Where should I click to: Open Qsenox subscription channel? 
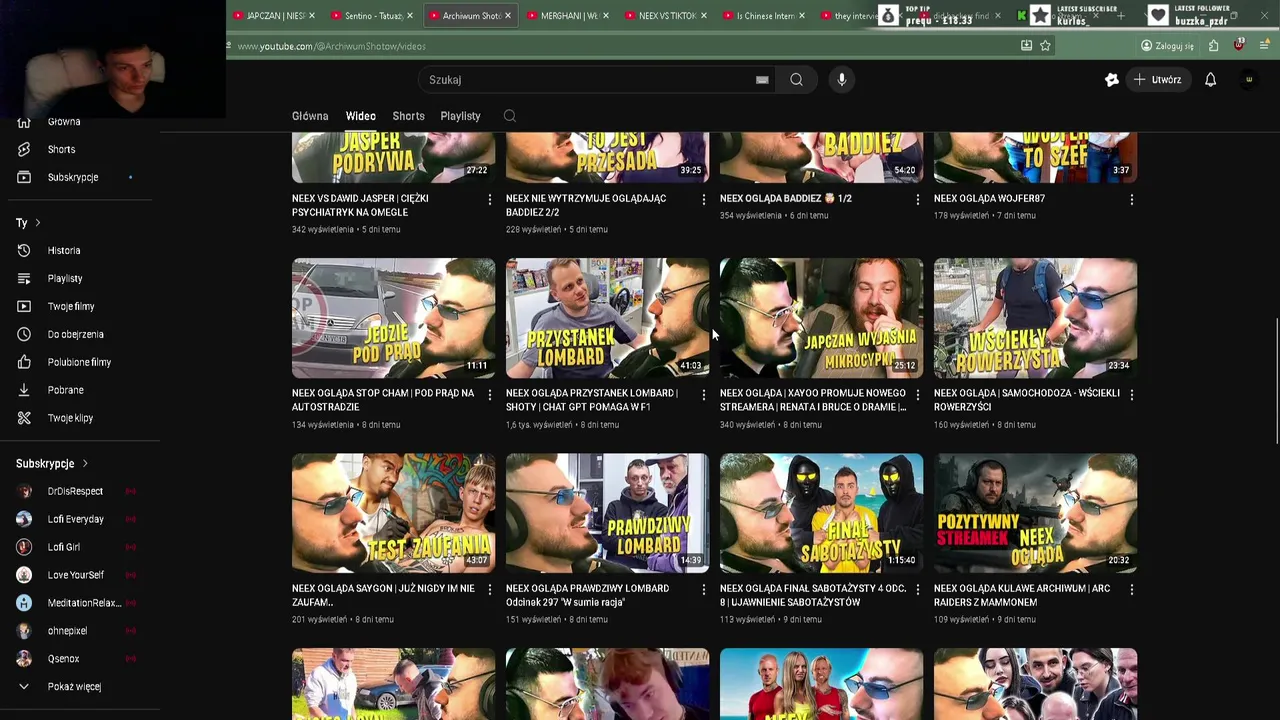[x=63, y=659]
